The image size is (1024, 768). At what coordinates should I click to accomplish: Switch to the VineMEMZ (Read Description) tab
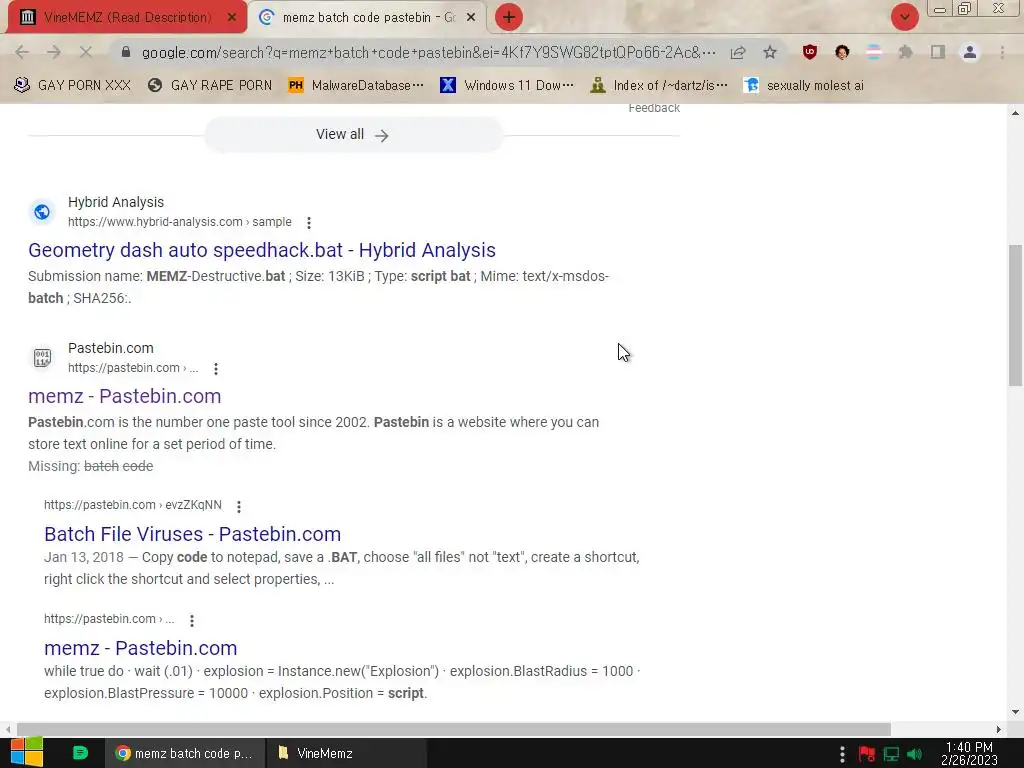127,17
